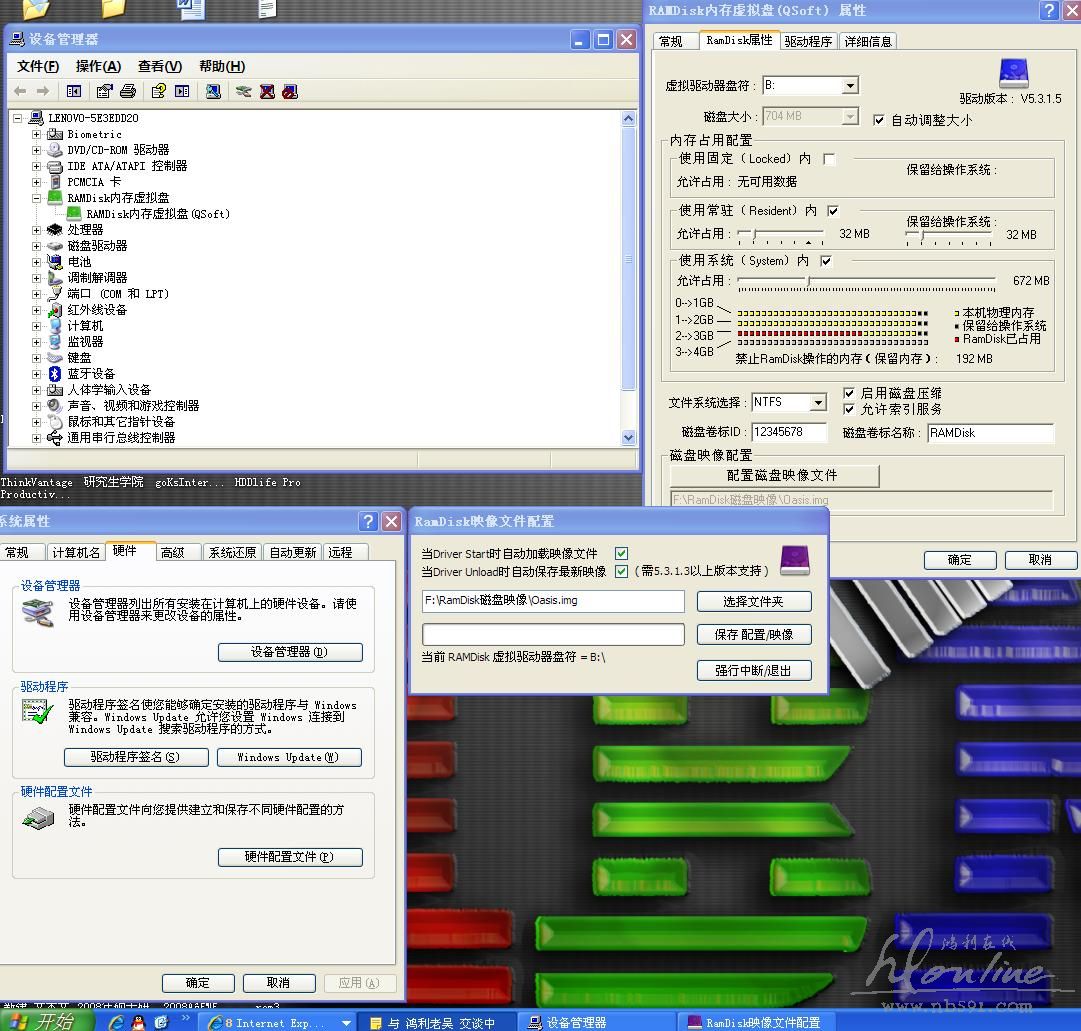The image size is (1081, 1031).
Task: Click the print icon in Device Manager toolbar
Action: click(128, 91)
